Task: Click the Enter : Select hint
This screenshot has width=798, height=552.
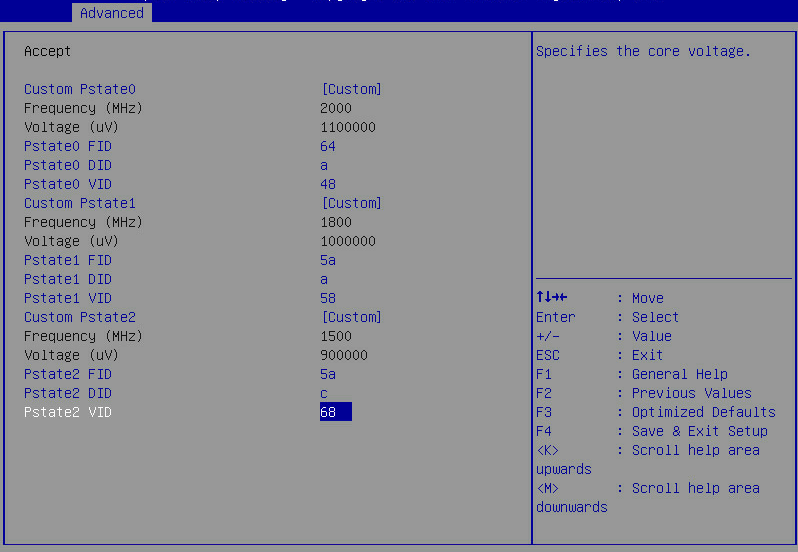Action: click(x=607, y=317)
